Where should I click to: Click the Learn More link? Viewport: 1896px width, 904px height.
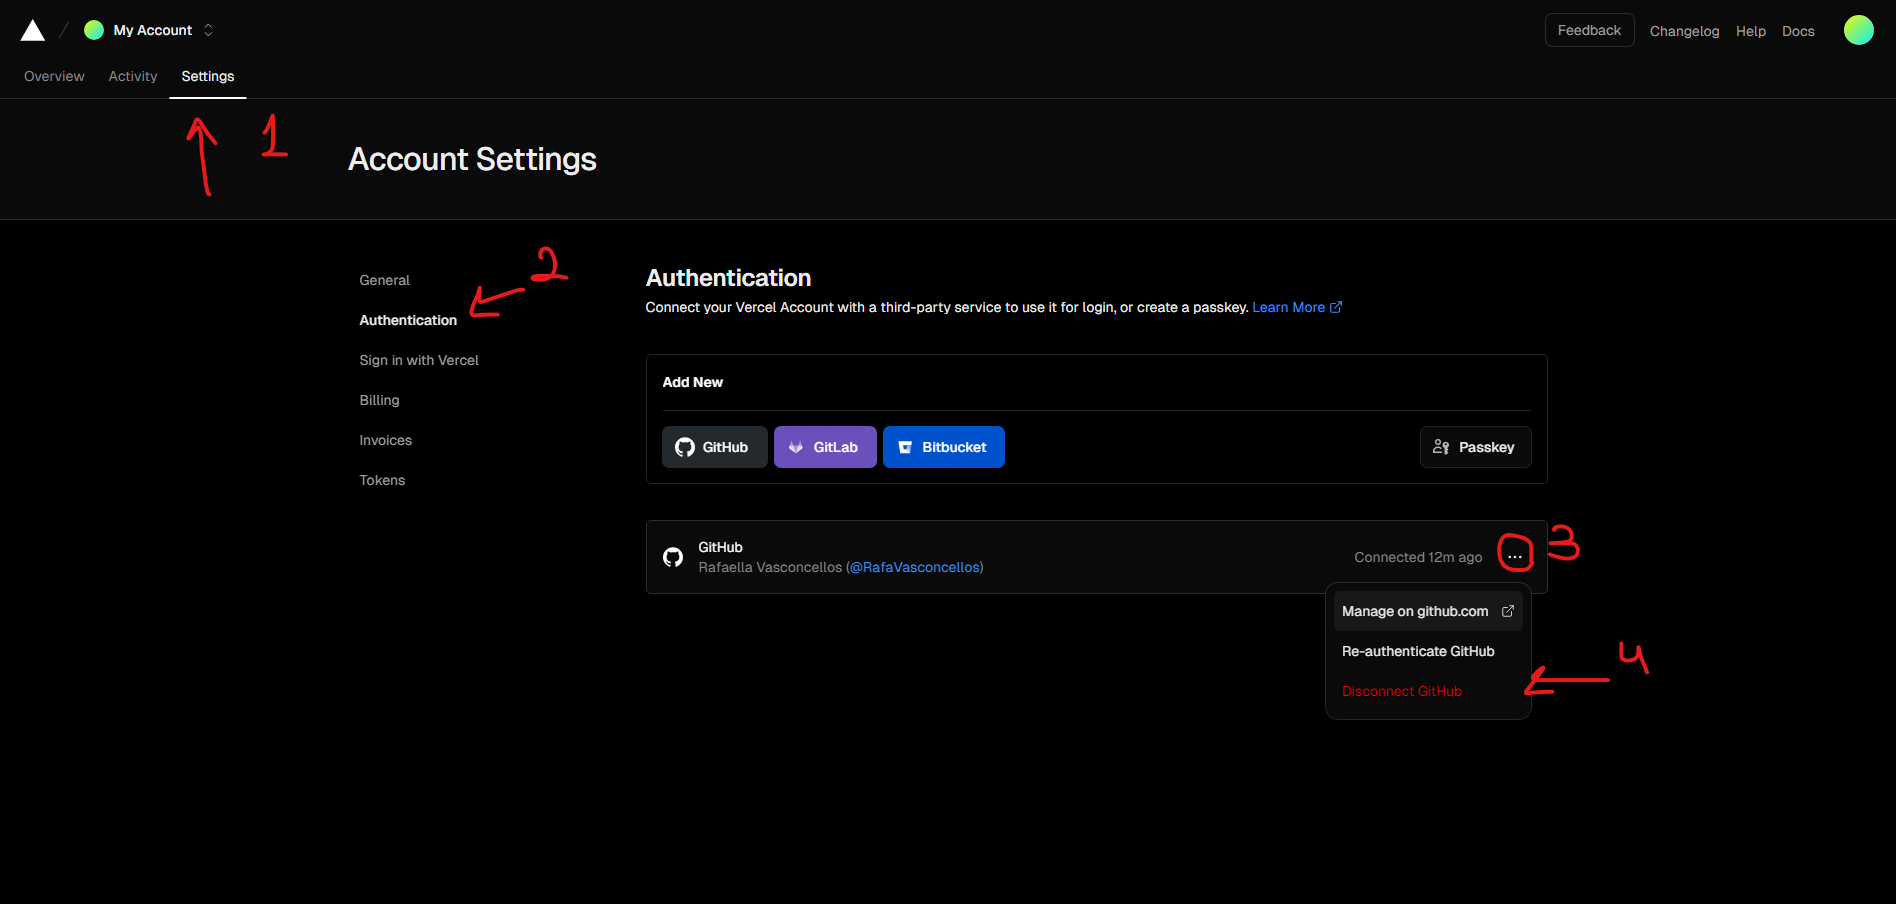click(x=1288, y=307)
